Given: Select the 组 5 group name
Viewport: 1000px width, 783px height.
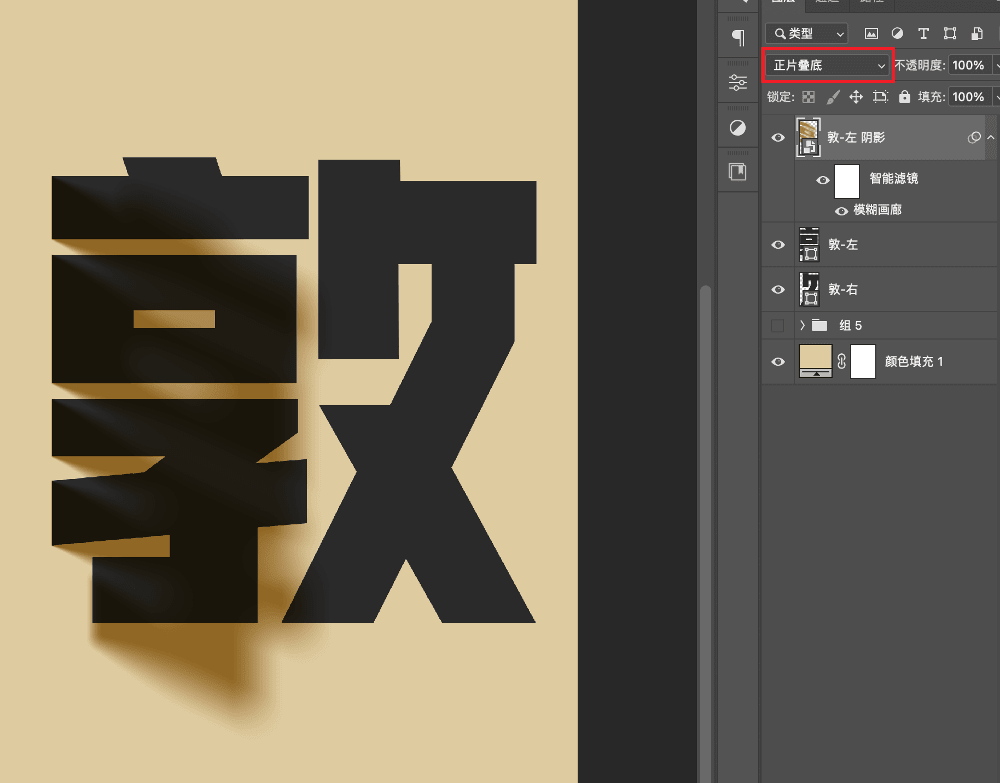Looking at the screenshot, I should click(850, 326).
